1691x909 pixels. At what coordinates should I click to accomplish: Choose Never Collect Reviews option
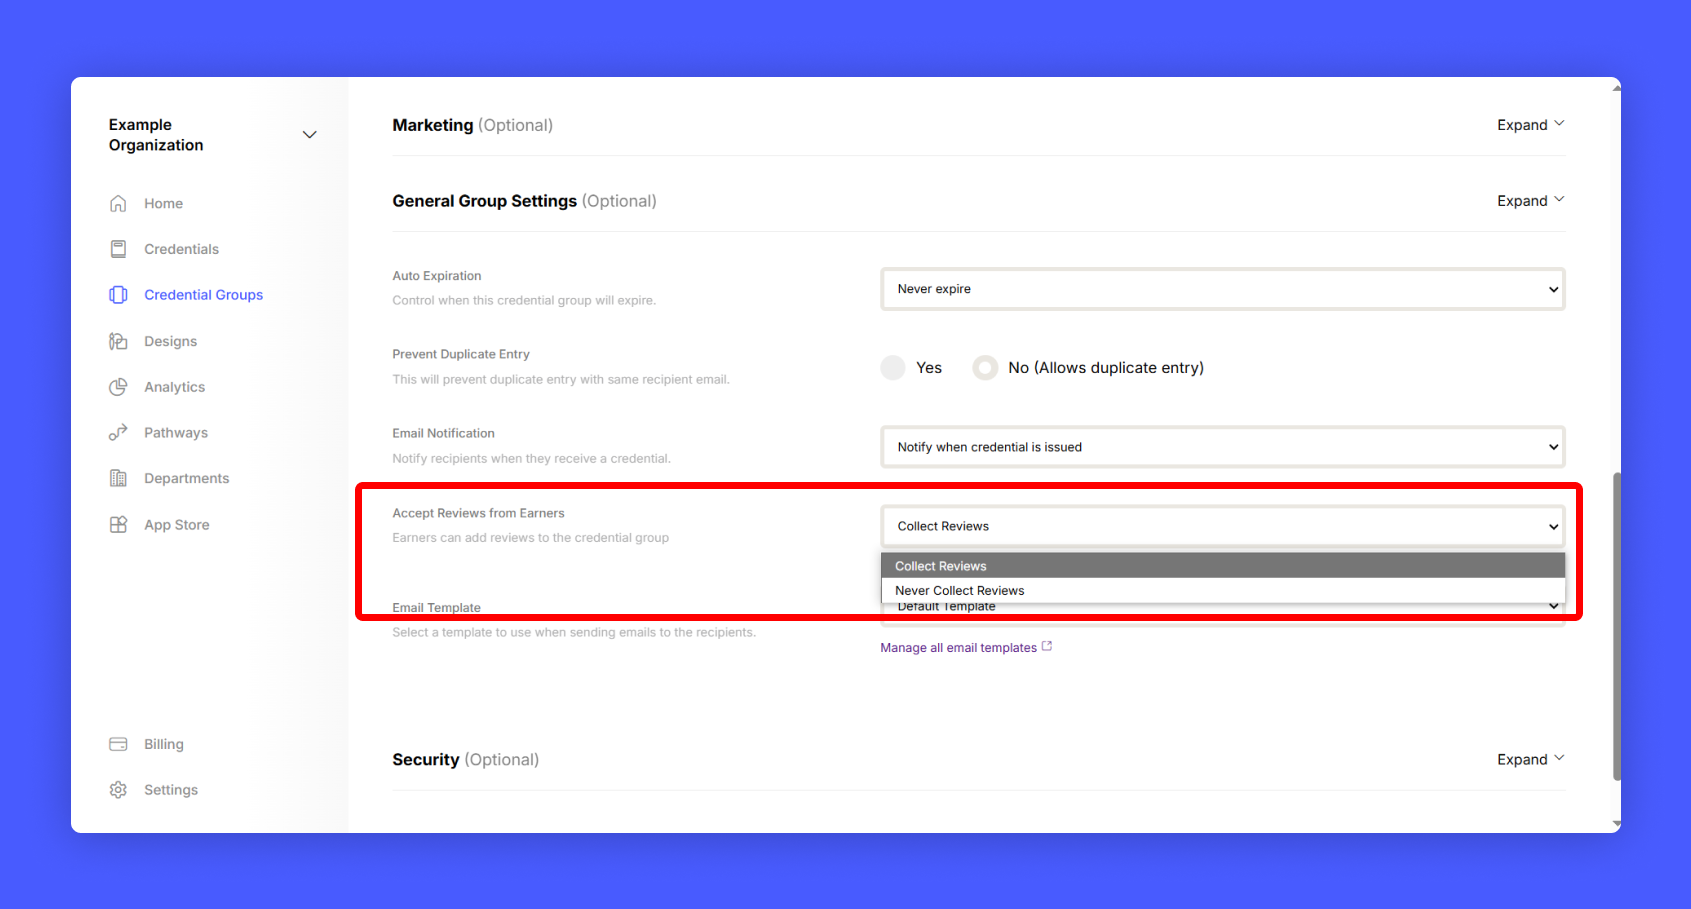tap(960, 591)
